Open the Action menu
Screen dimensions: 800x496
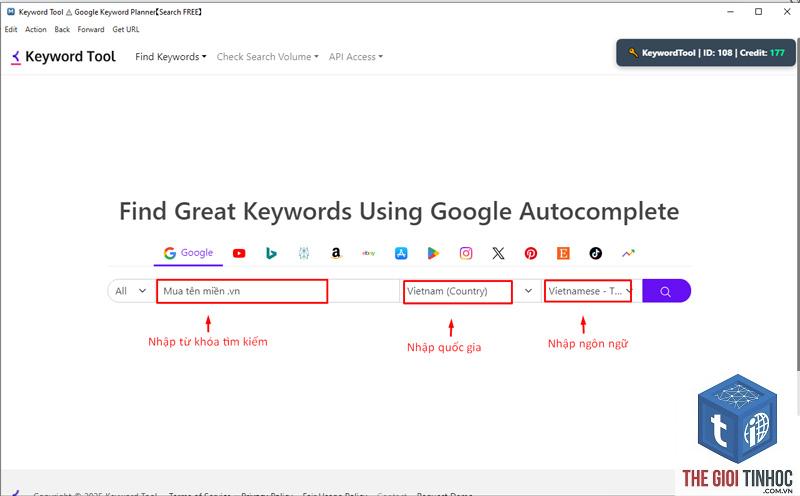pos(36,30)
